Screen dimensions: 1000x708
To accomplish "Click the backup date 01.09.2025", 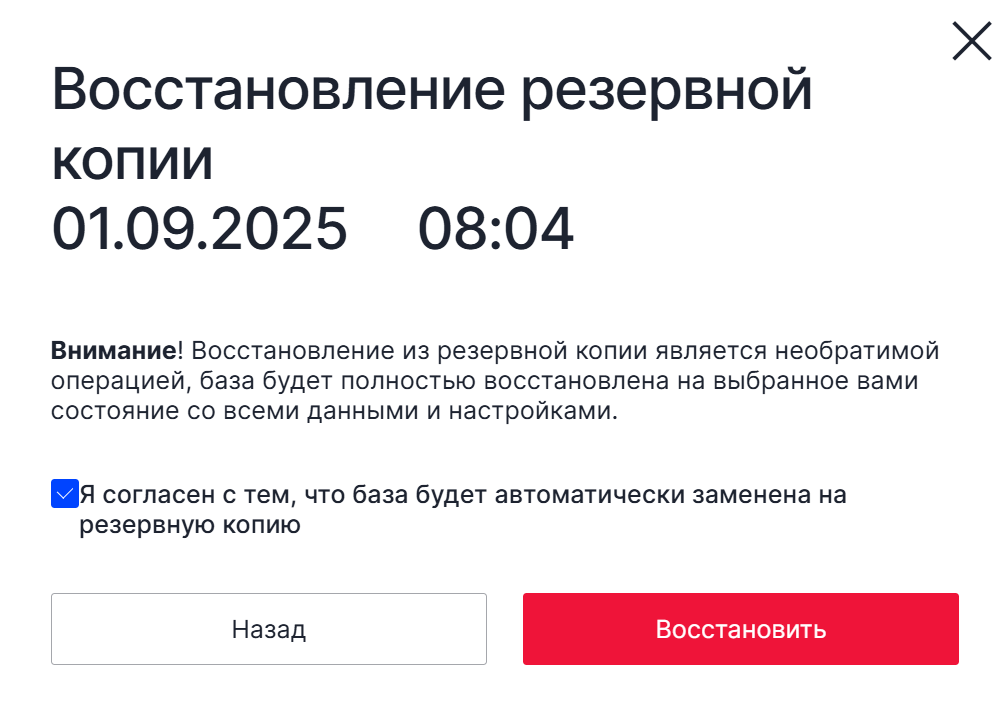I will click(200, 228).
